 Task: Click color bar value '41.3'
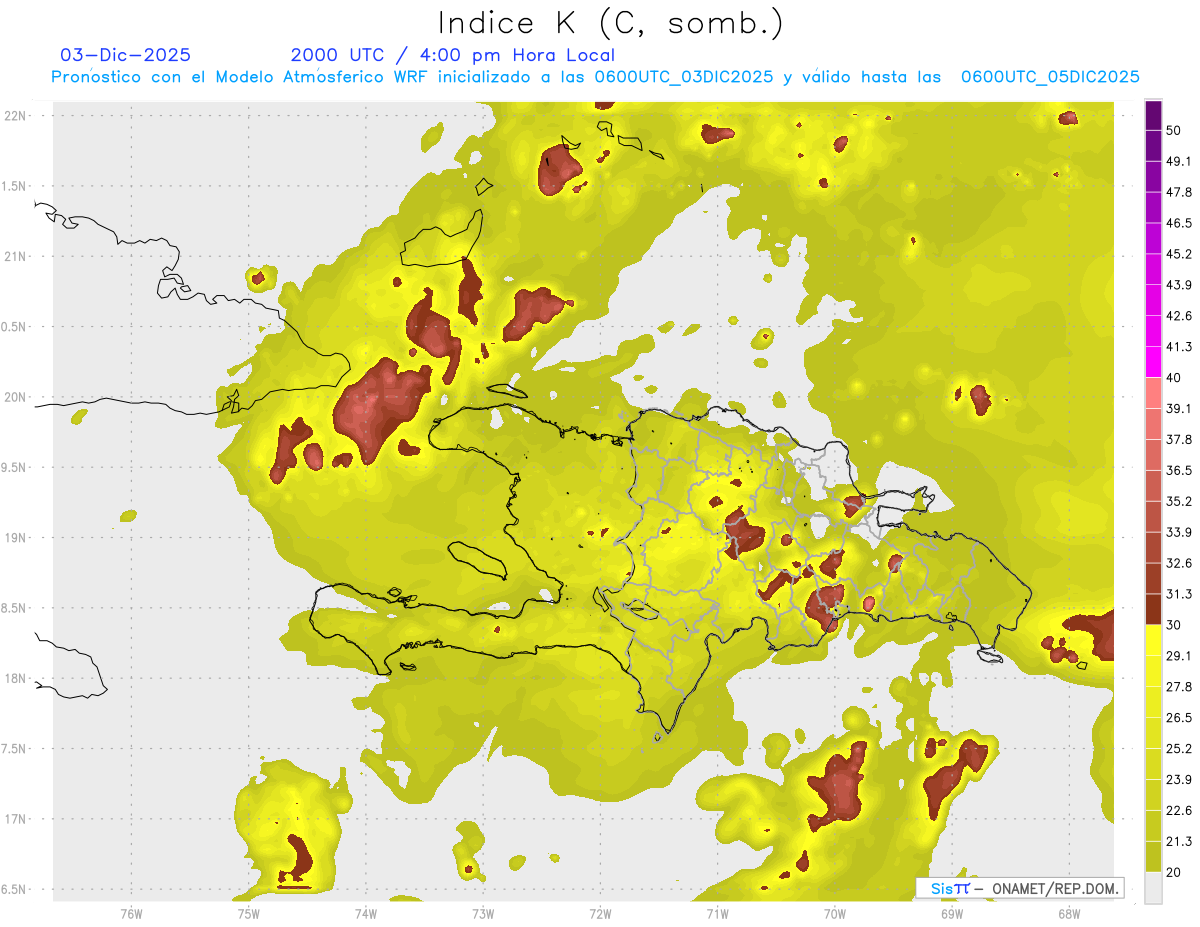[1179, 347]
